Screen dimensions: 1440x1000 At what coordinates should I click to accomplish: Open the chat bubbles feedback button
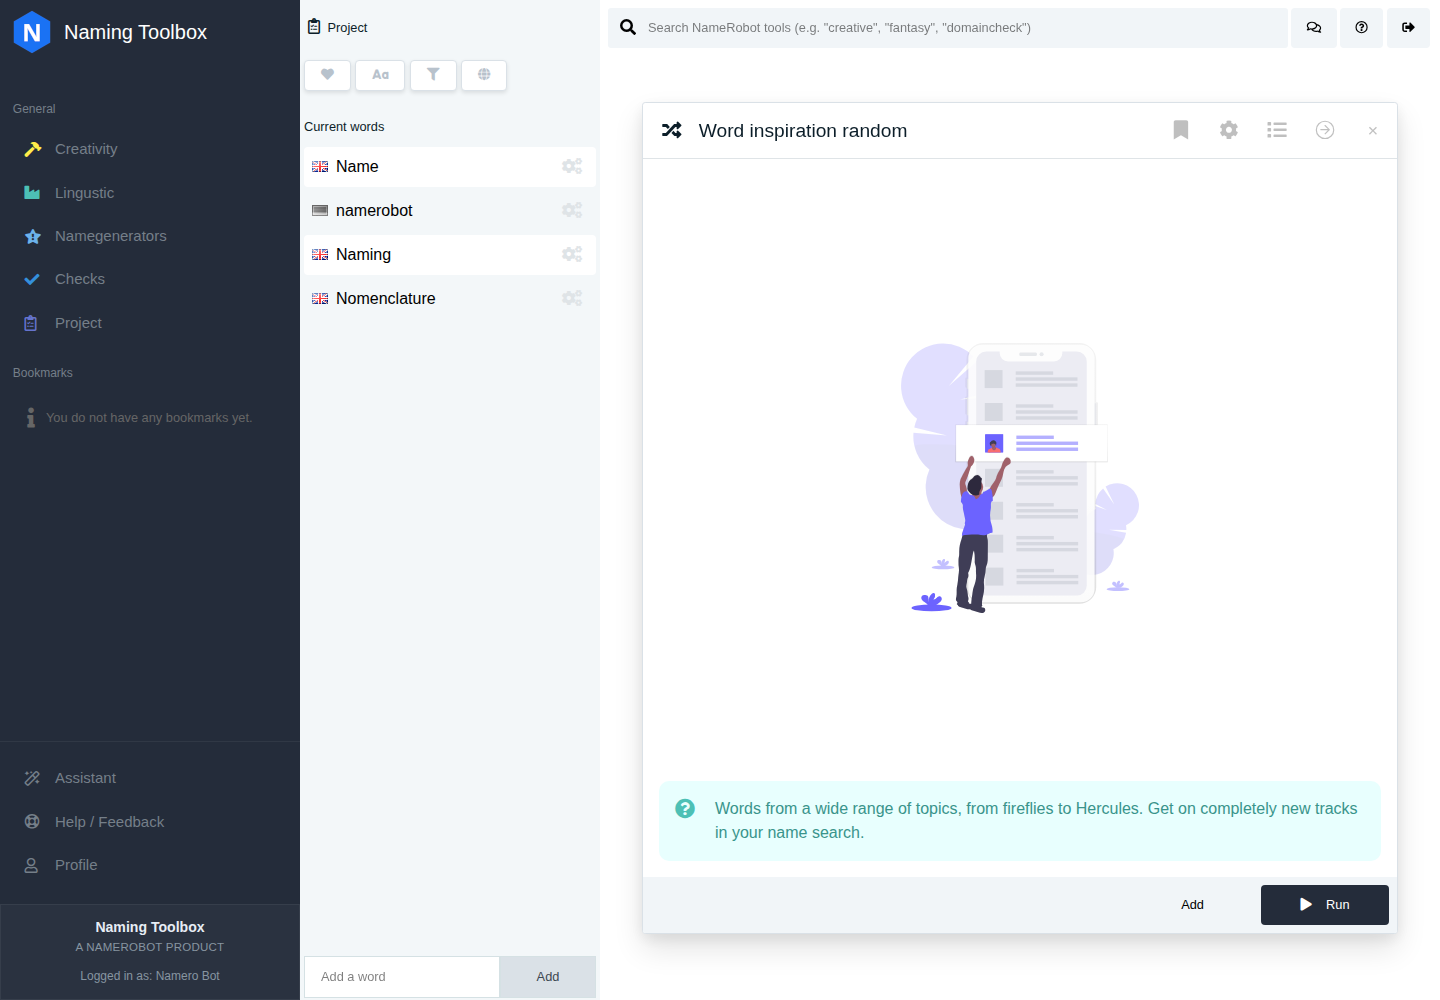(1314, 28)
